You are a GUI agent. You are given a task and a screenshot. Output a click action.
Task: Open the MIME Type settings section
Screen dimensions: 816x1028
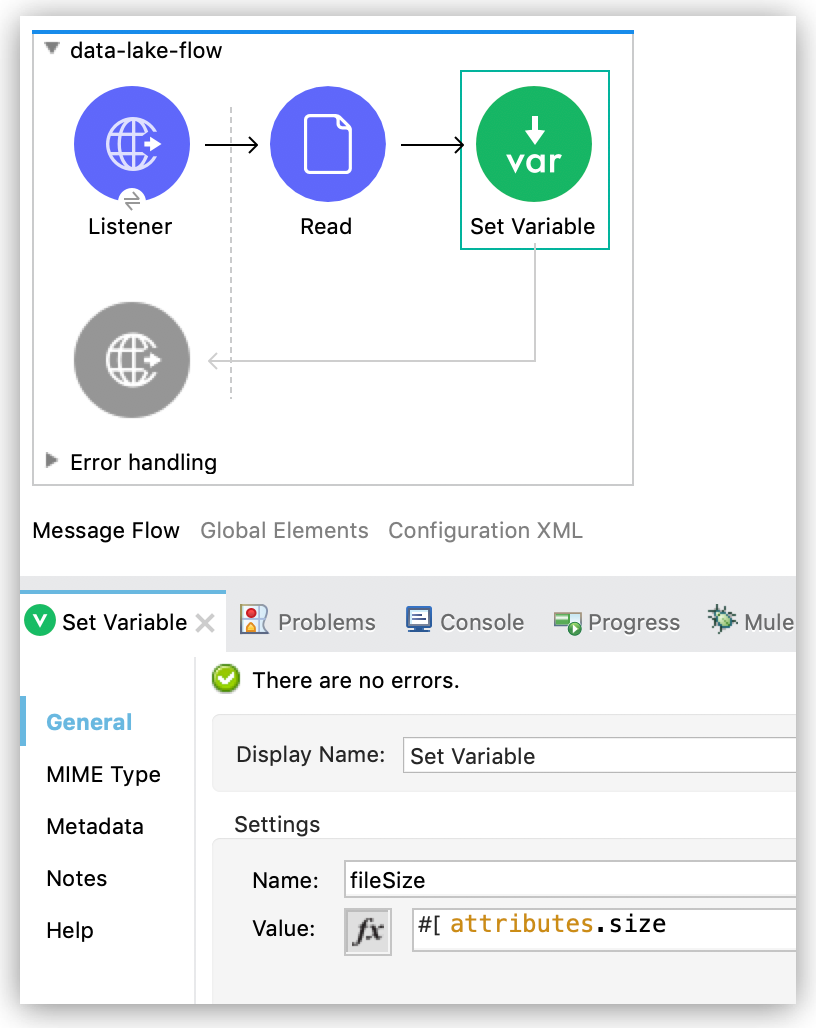[103, 774]
